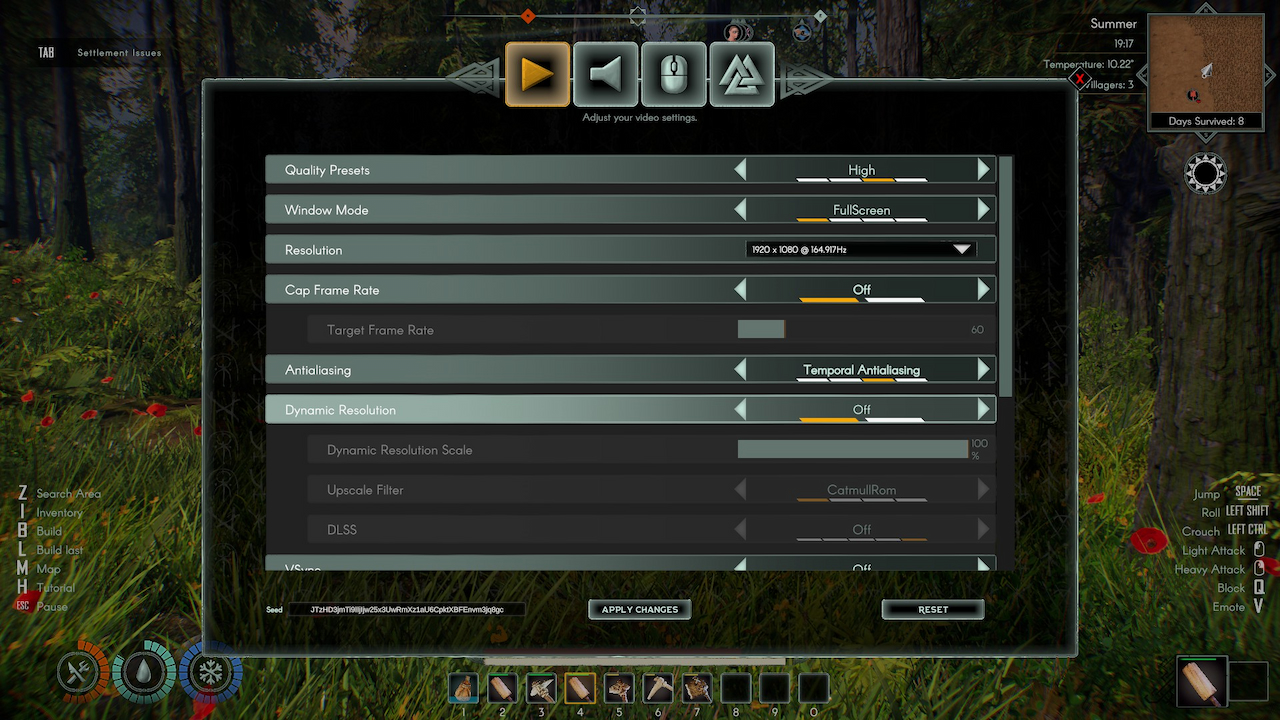Click the Reset button
Image resolution: width=1280 pixels, height=720 pixels.
coord(932,608)
